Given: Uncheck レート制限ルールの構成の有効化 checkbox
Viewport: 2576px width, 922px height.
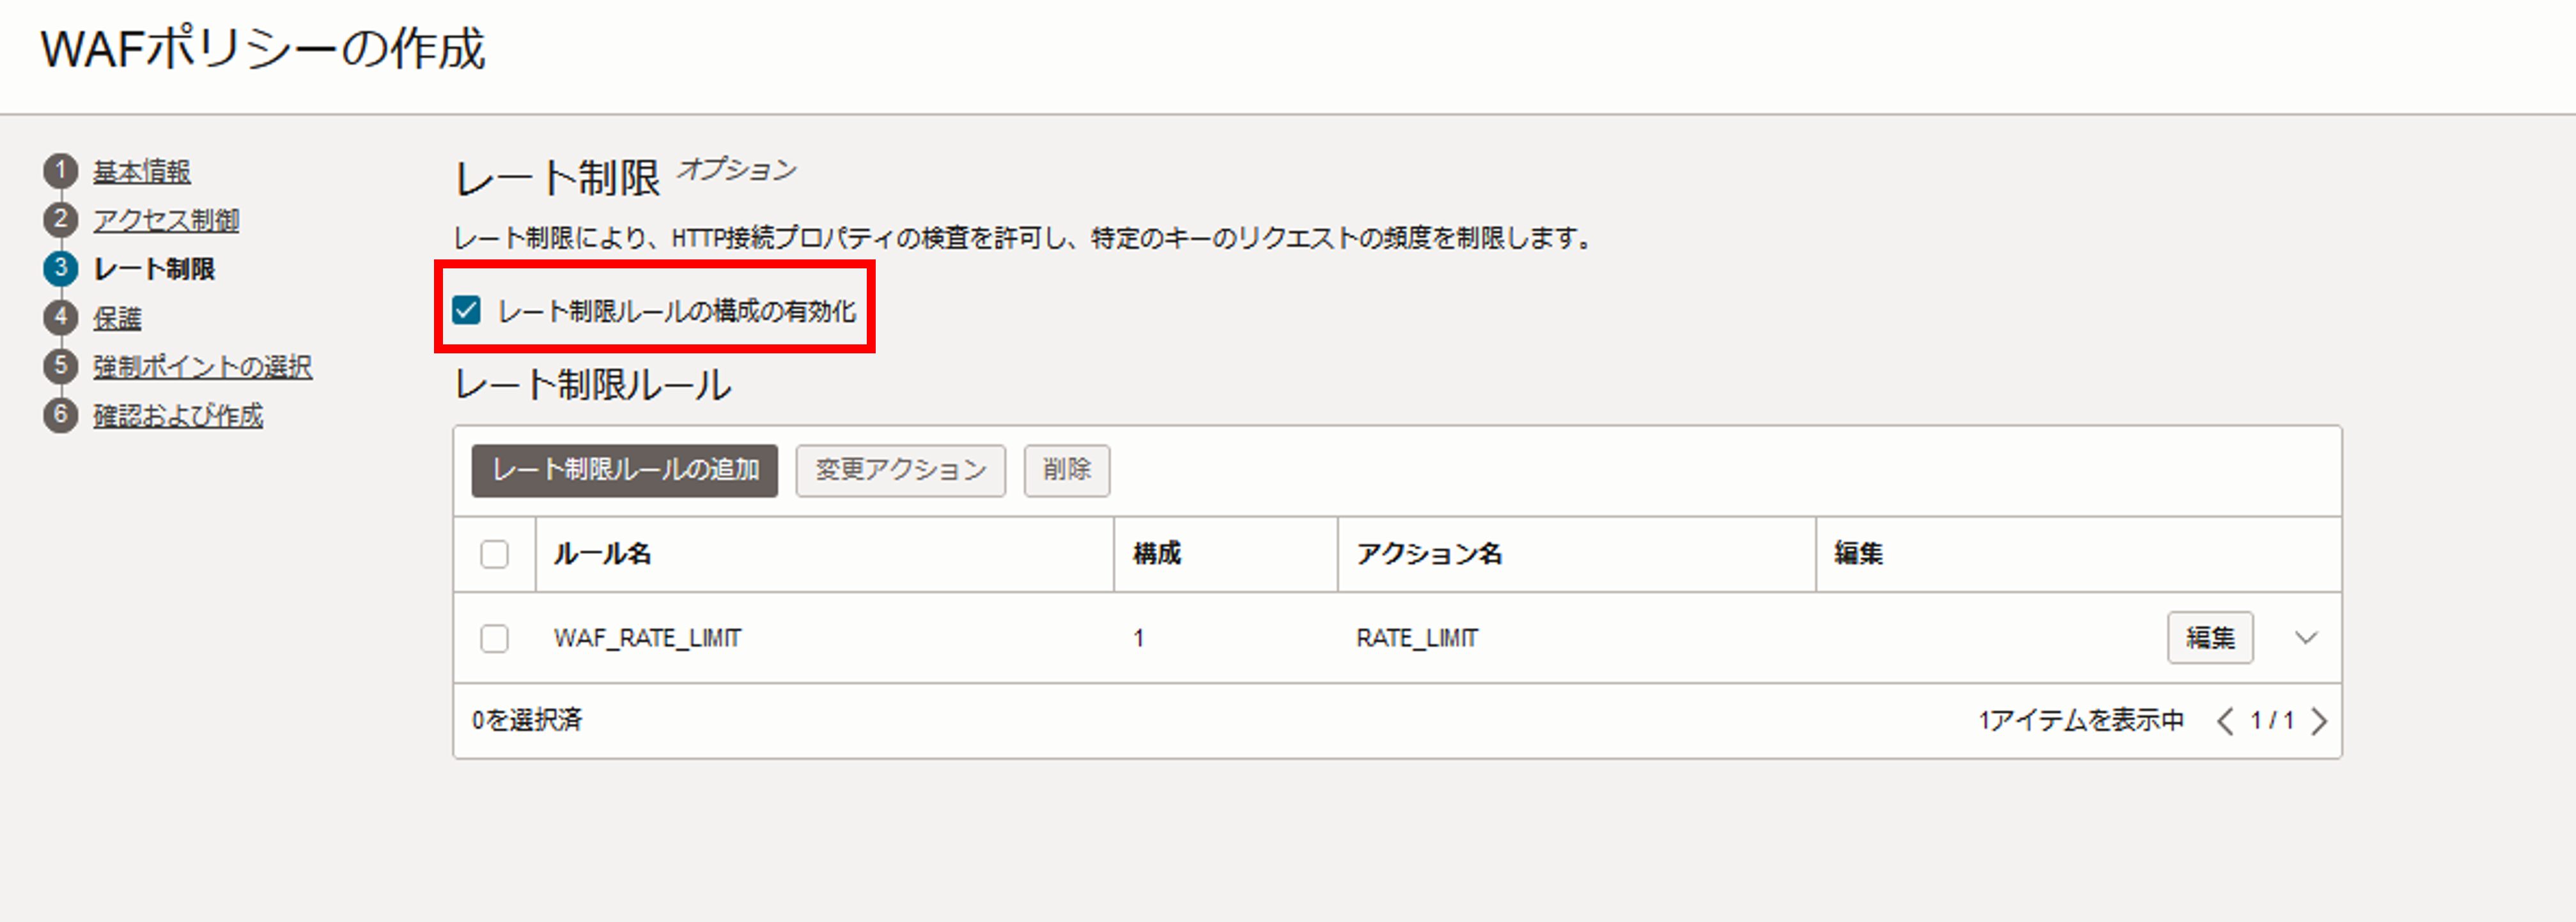Looking at the screenshot, I should coord(467,310).
